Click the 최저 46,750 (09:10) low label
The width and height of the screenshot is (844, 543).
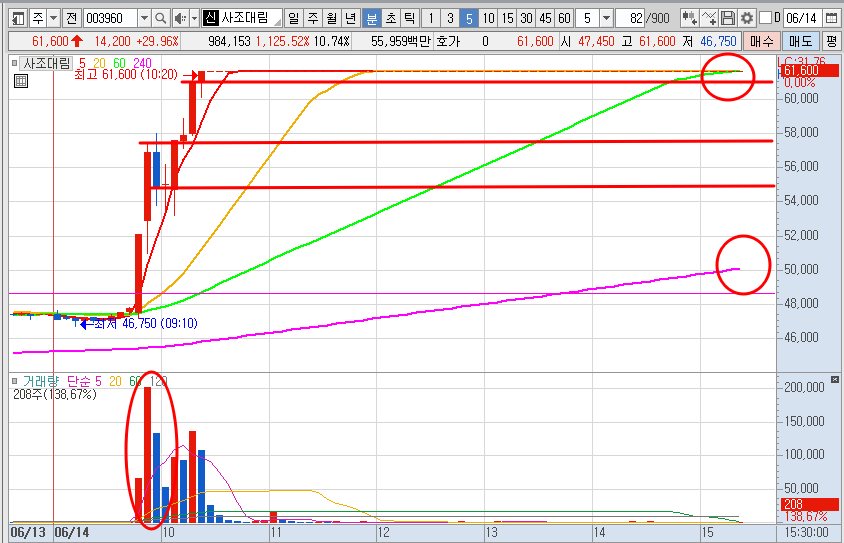145,323
